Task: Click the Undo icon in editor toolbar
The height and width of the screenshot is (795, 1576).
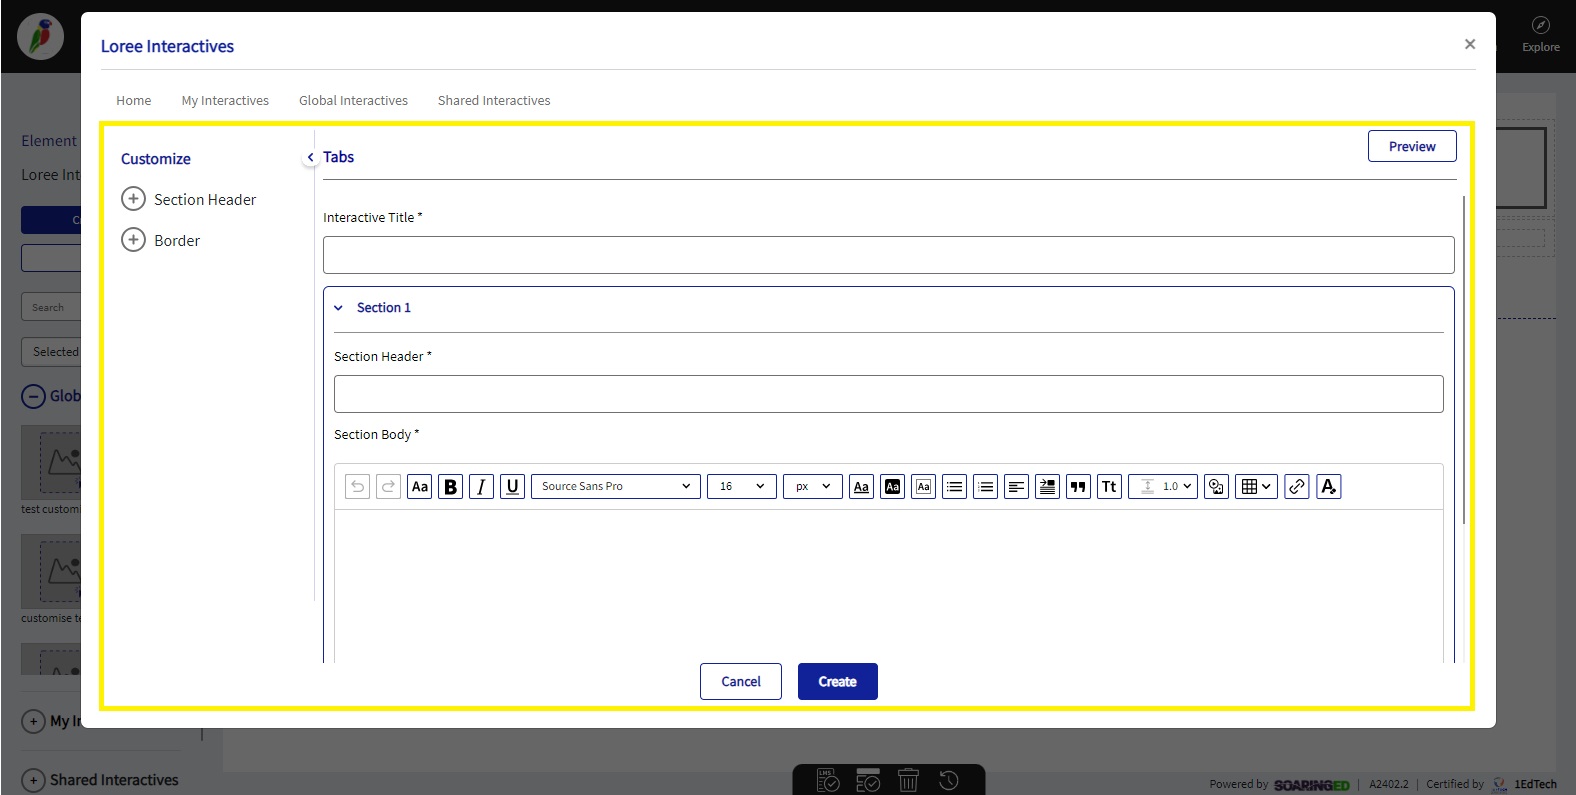Action: point(357,486)
